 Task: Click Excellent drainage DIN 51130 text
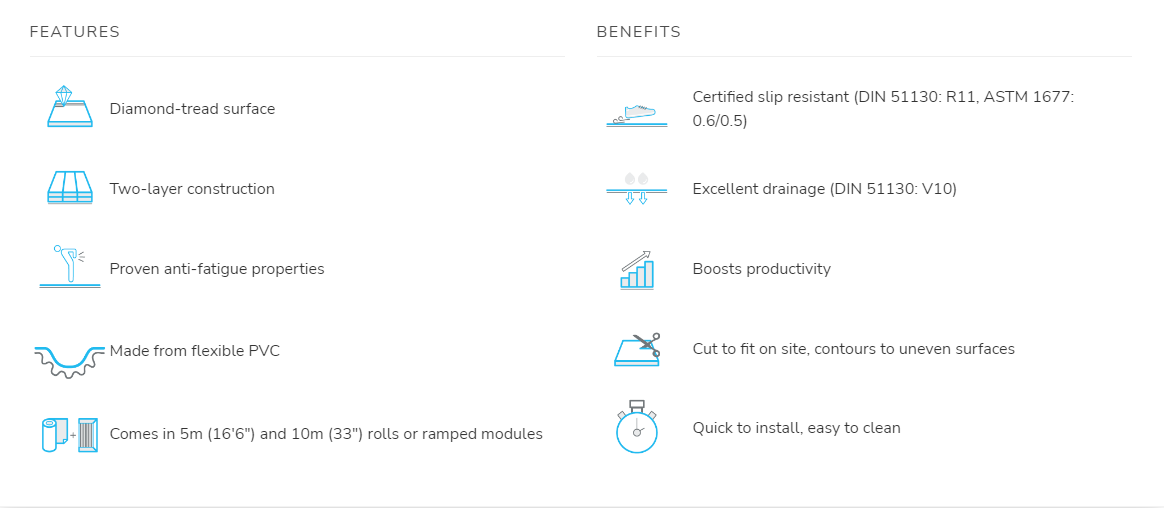point(825,189)
